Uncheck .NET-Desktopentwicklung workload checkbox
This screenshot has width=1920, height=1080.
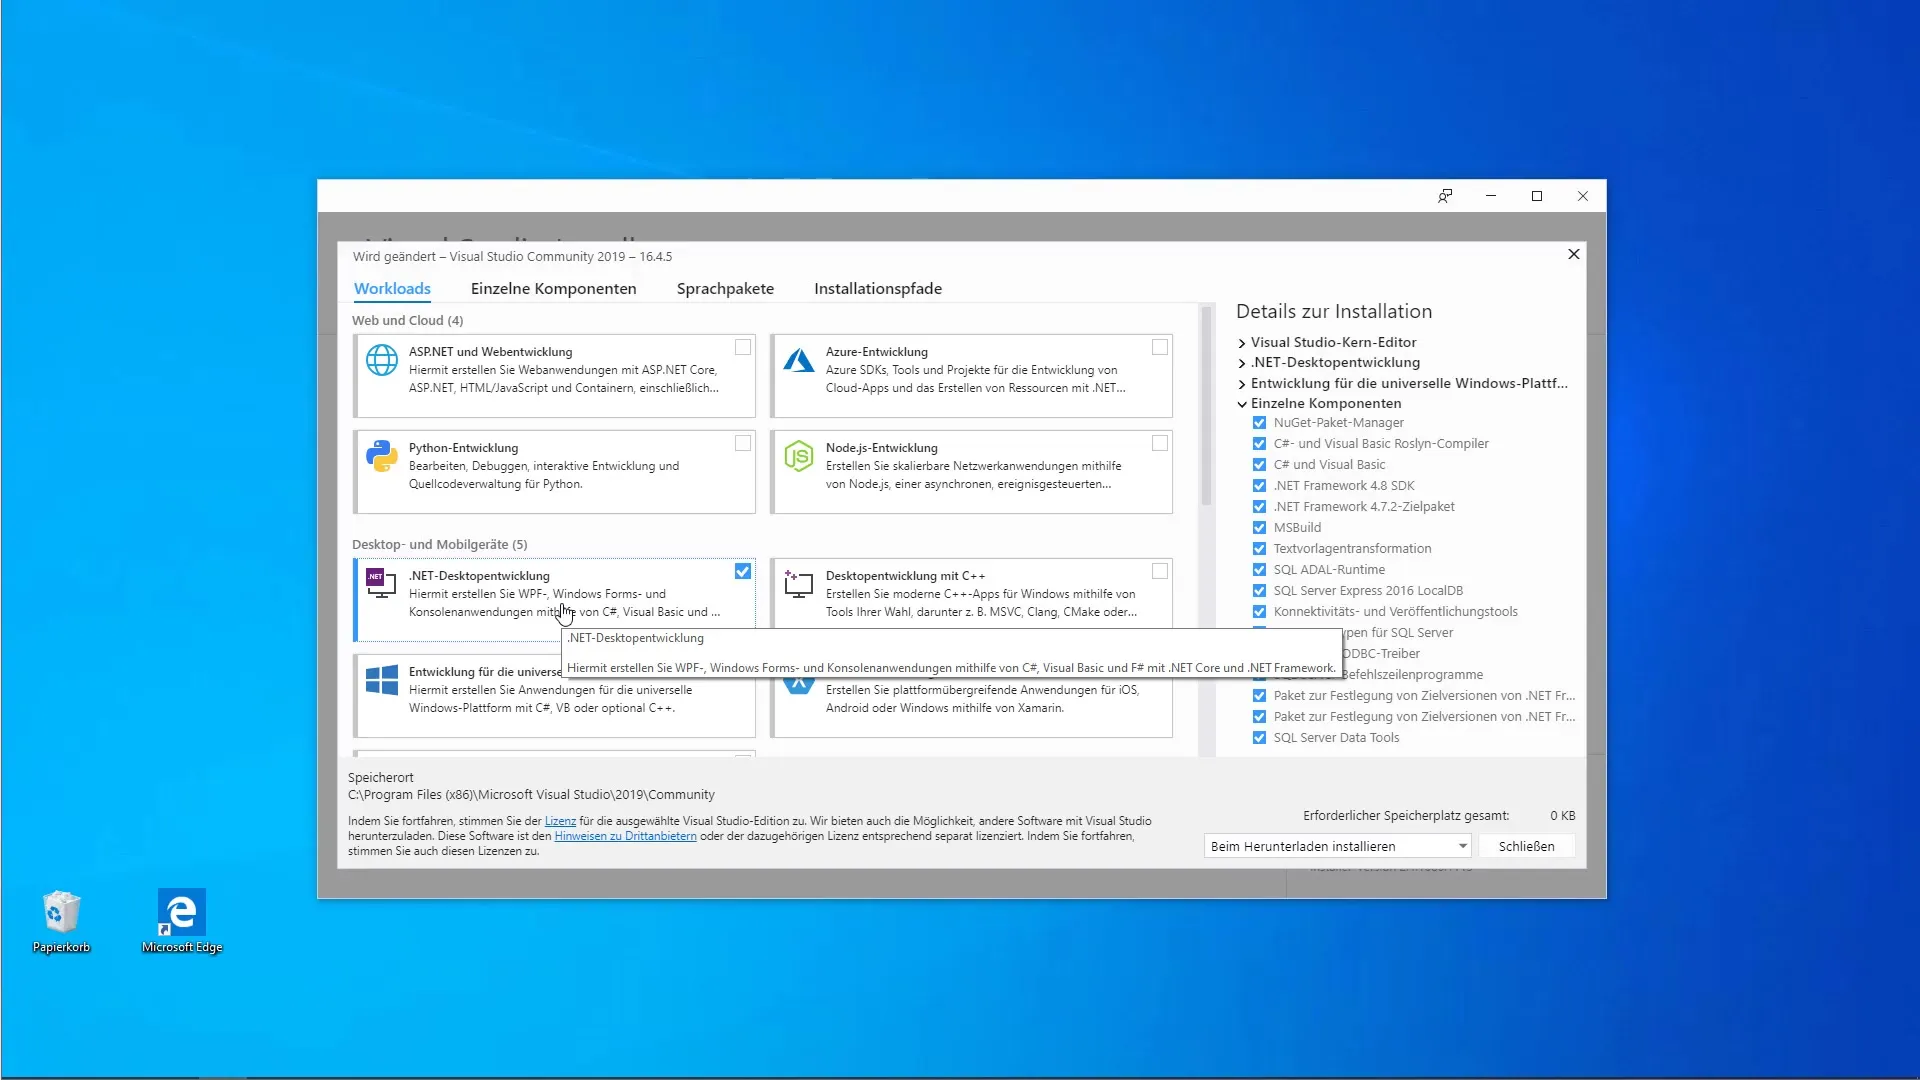coord(743,571)
